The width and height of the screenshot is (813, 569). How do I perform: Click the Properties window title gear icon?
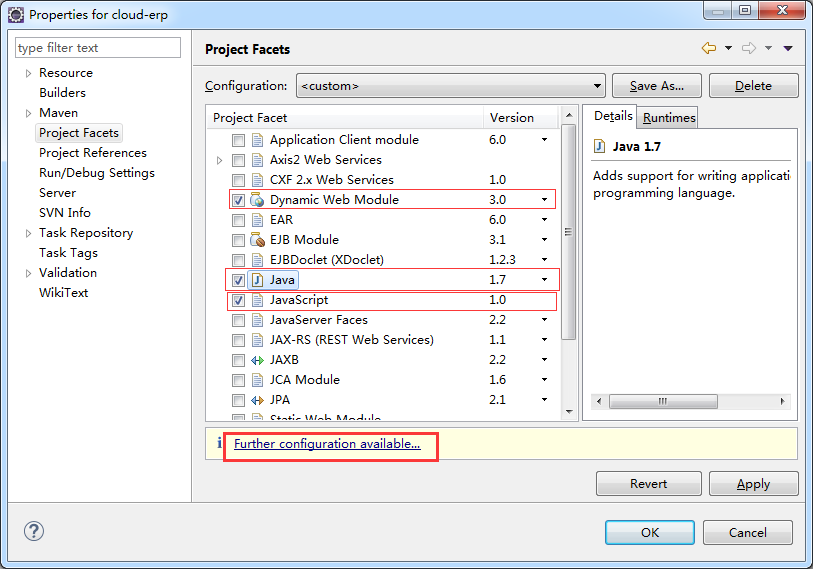click(16, 15)
